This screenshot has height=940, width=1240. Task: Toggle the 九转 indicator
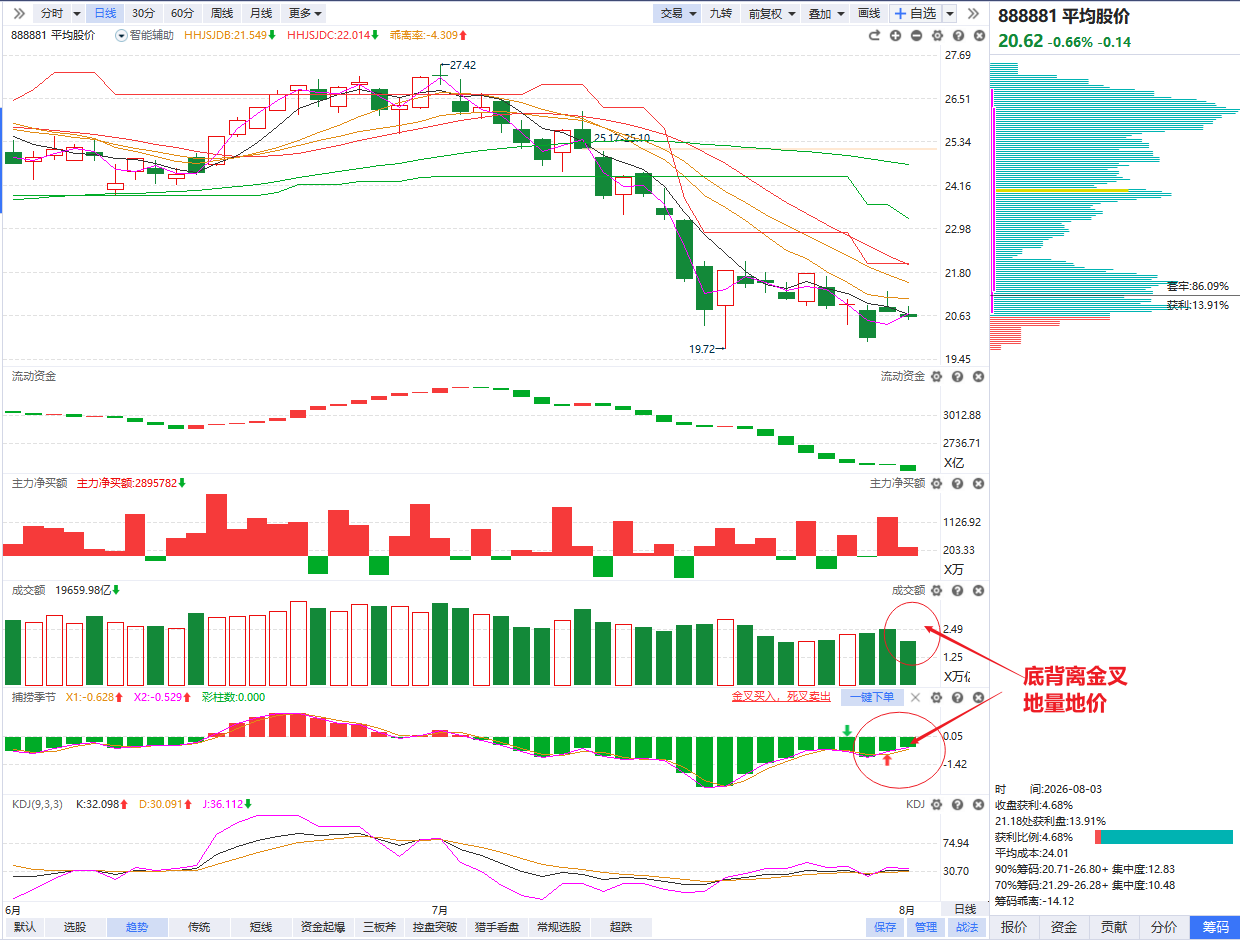point(720,13)
